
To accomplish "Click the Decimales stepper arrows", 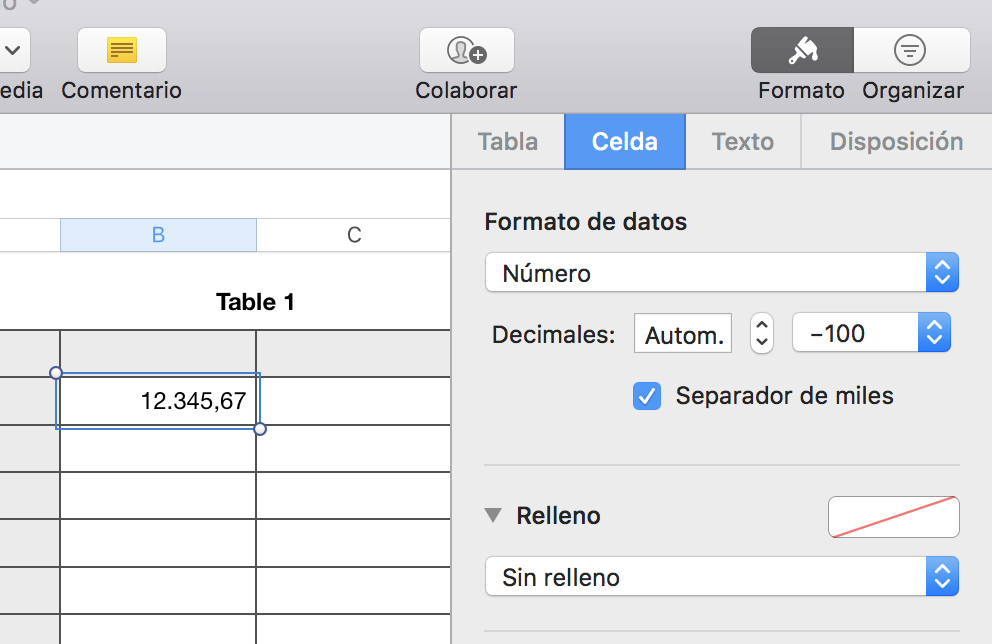I will 762,333.
